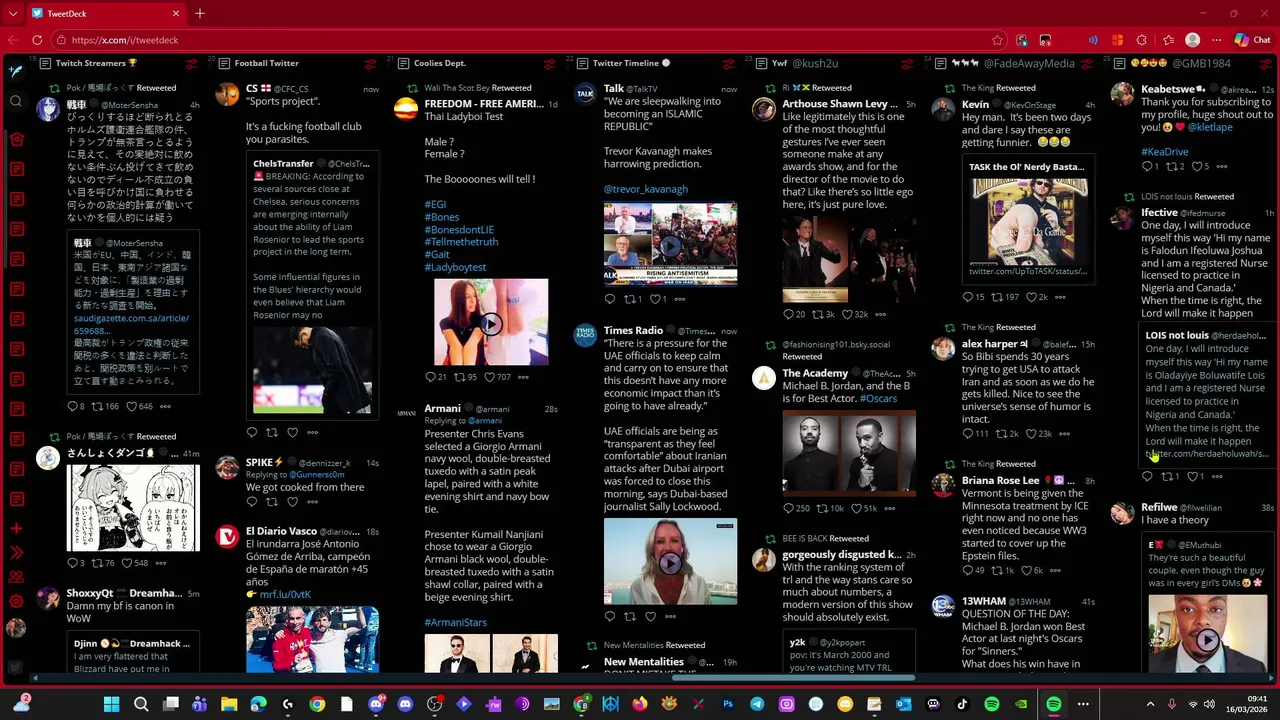Expand sidebar with the double-chevron icon
The height and width of the screenshot is (720, 1280).
16,552
